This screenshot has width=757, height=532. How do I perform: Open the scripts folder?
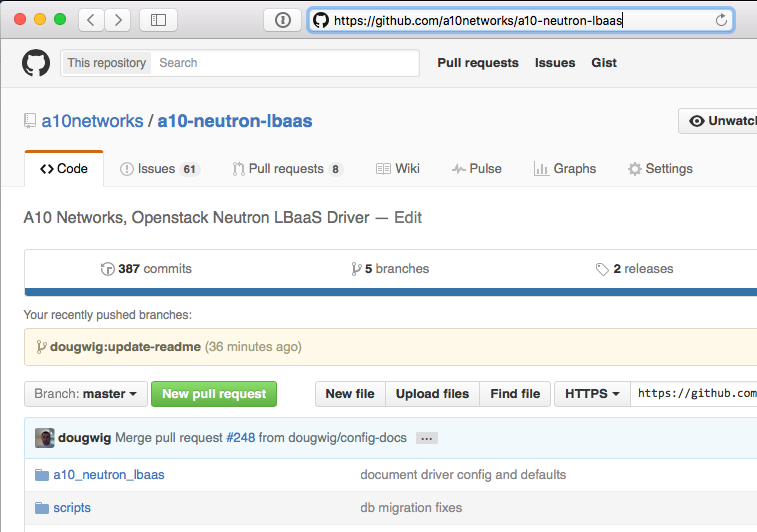point(72,508)
